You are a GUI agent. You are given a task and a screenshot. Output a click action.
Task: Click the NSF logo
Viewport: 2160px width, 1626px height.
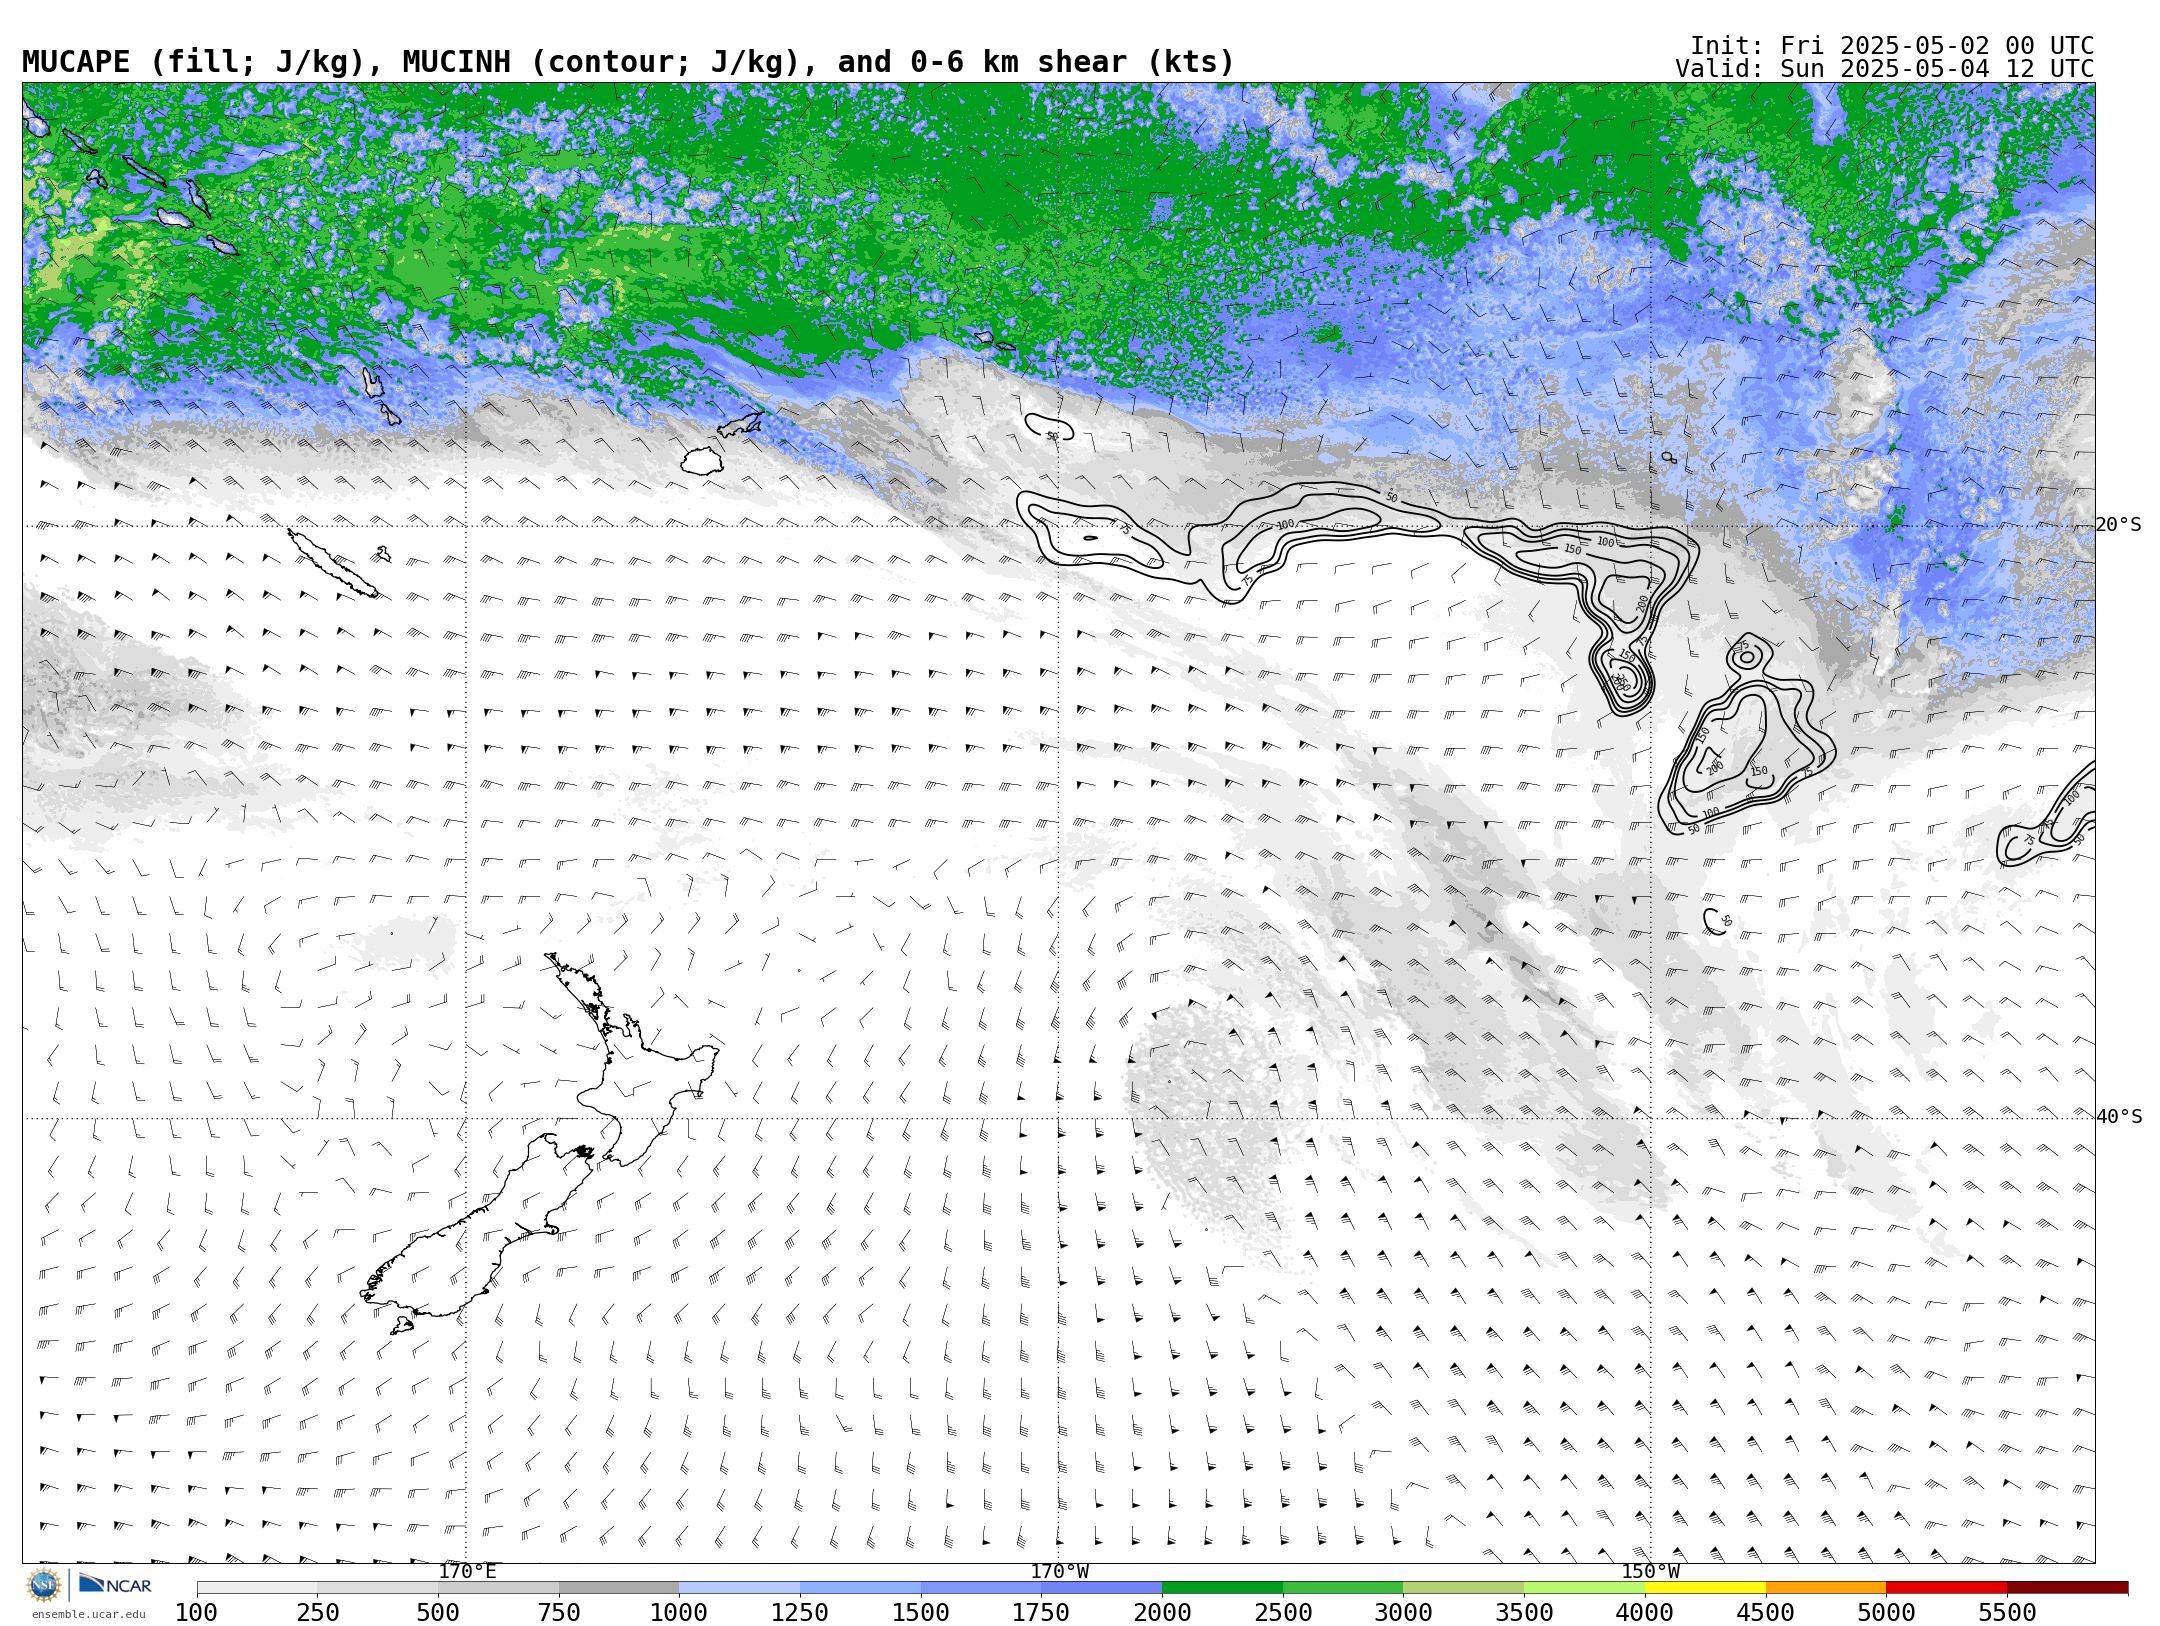pos(44,1585)
